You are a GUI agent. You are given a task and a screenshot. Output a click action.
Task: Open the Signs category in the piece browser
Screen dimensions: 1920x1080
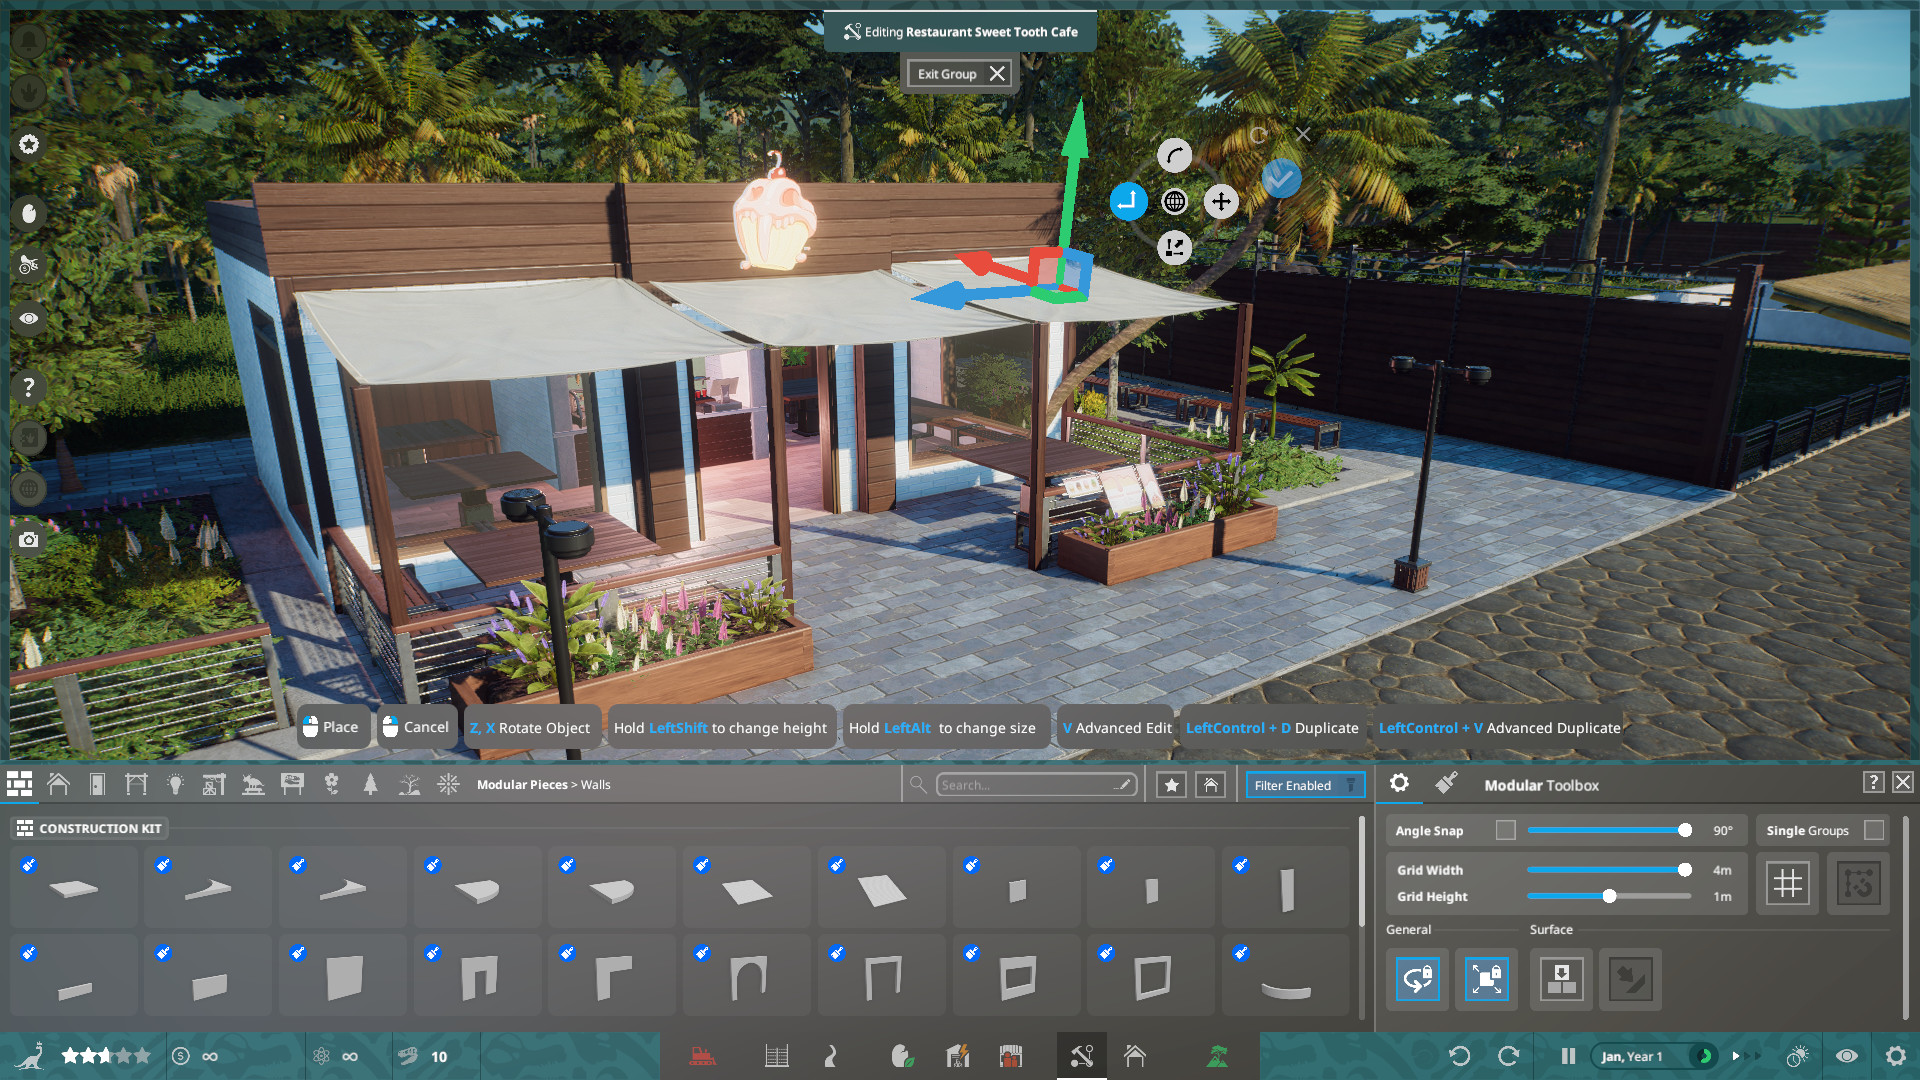click(x=293, y=784)
